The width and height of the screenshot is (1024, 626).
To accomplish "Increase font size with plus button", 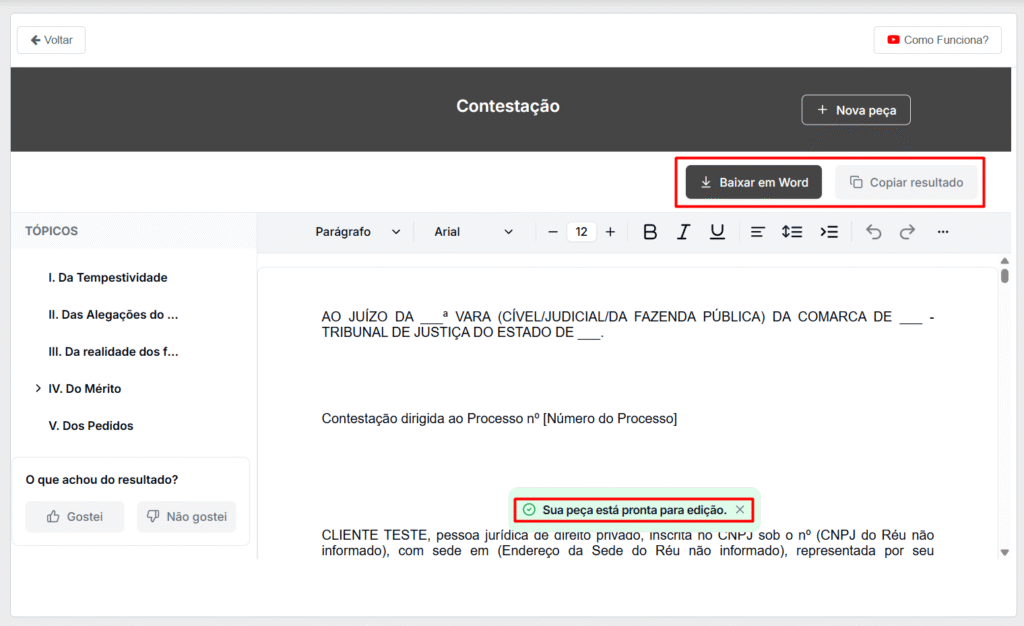I will [x=610, y=232].
